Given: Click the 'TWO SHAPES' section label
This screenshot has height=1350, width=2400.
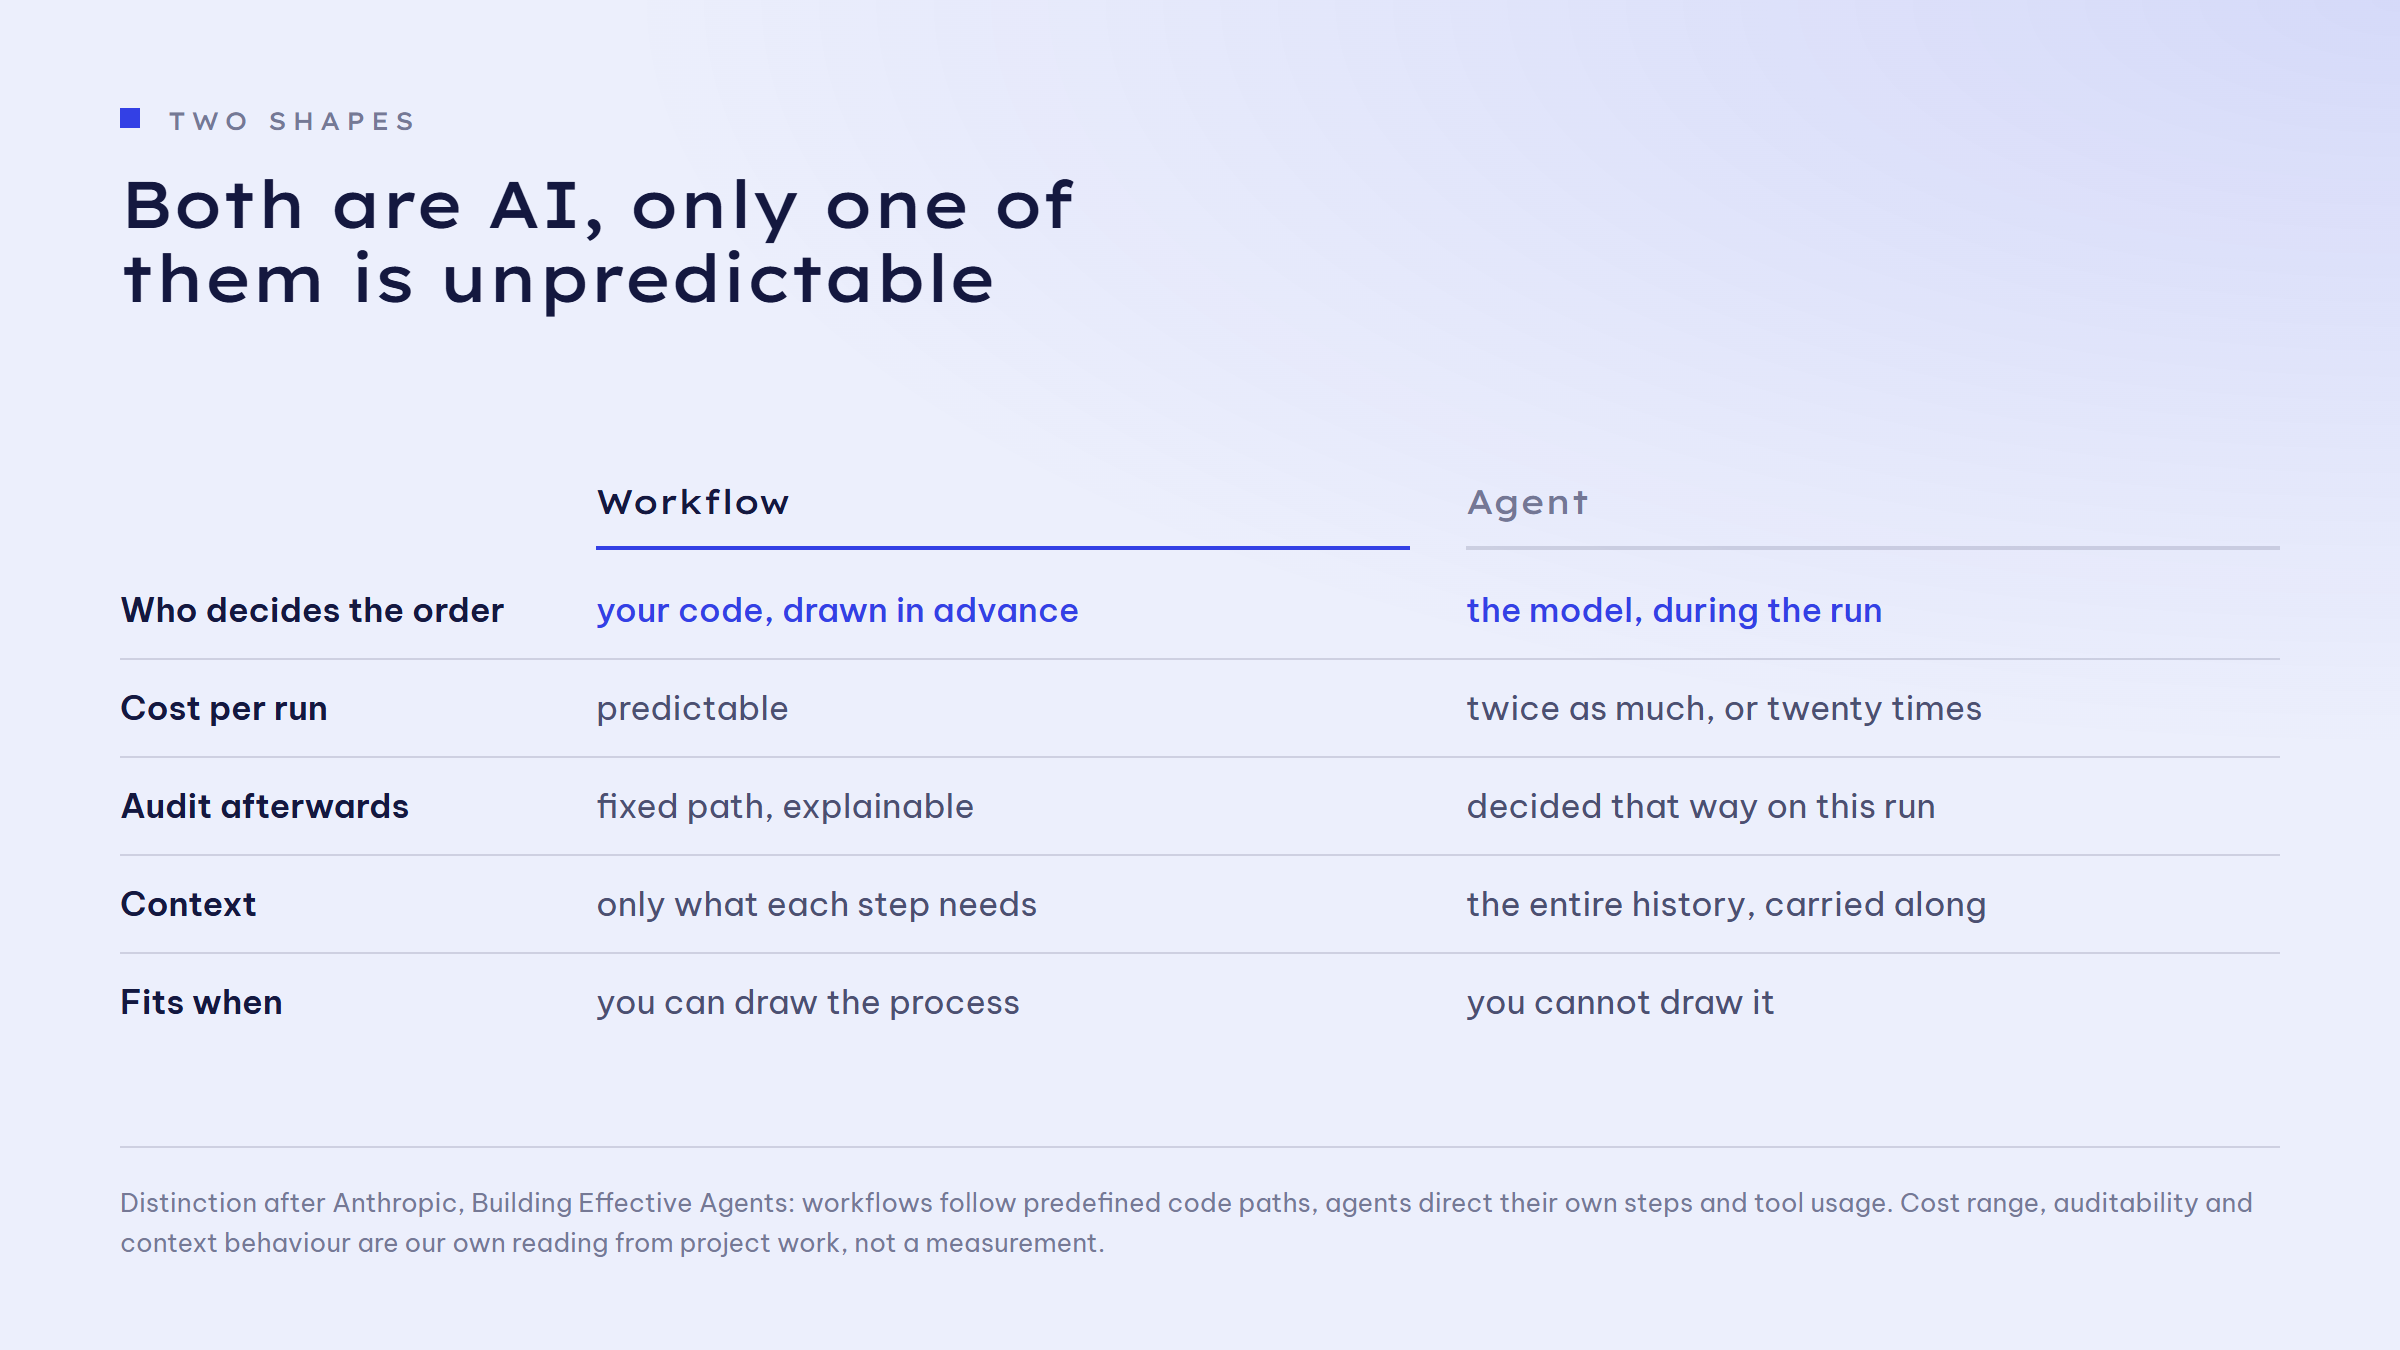Looking at the screenshot, I should pos(292,122).
